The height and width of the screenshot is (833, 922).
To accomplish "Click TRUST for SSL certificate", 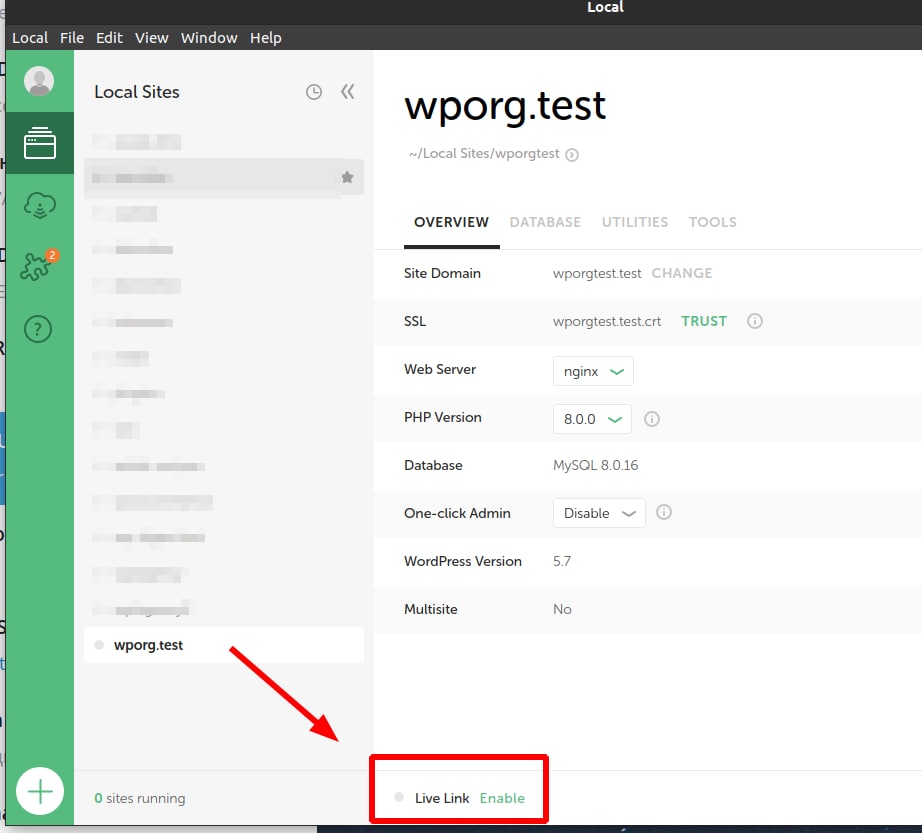I will click(704, 321).
